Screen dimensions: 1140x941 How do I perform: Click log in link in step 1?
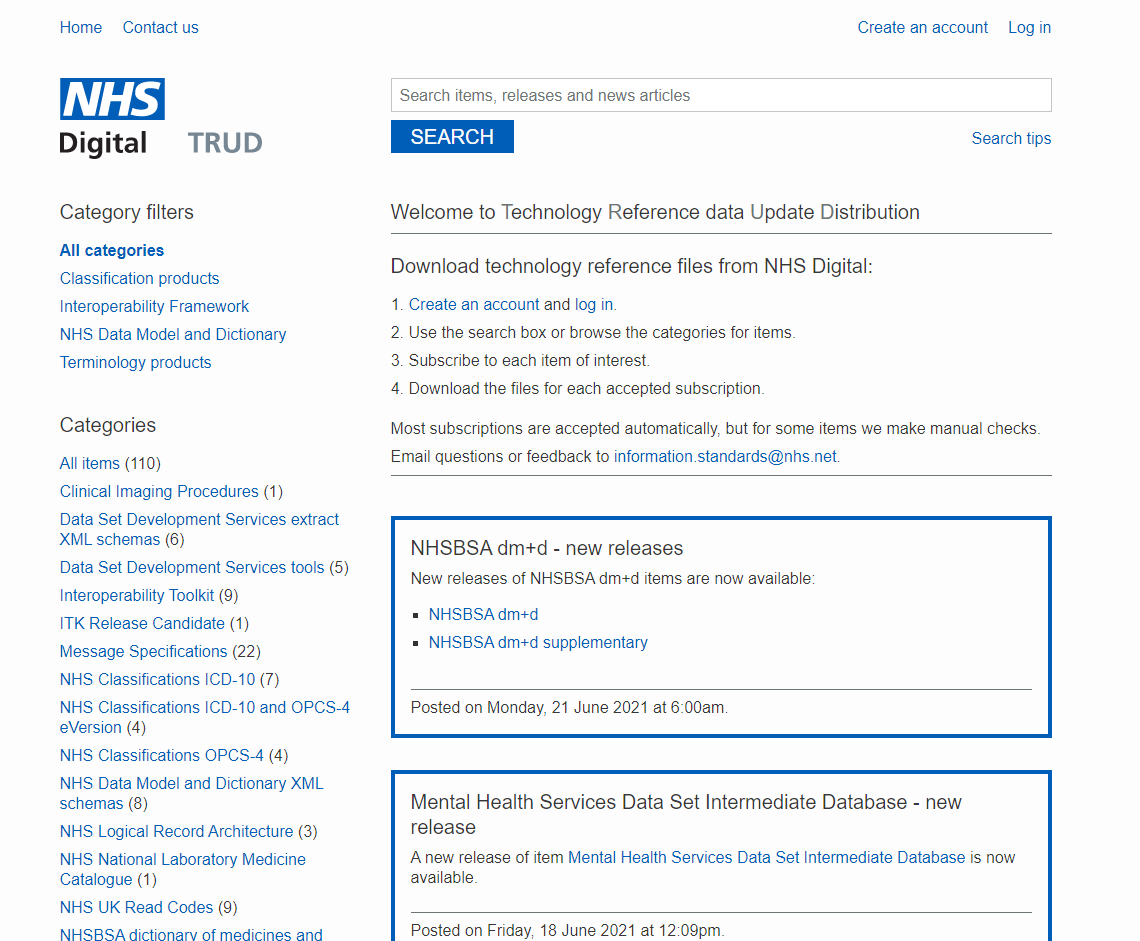[x=594, y=305]
